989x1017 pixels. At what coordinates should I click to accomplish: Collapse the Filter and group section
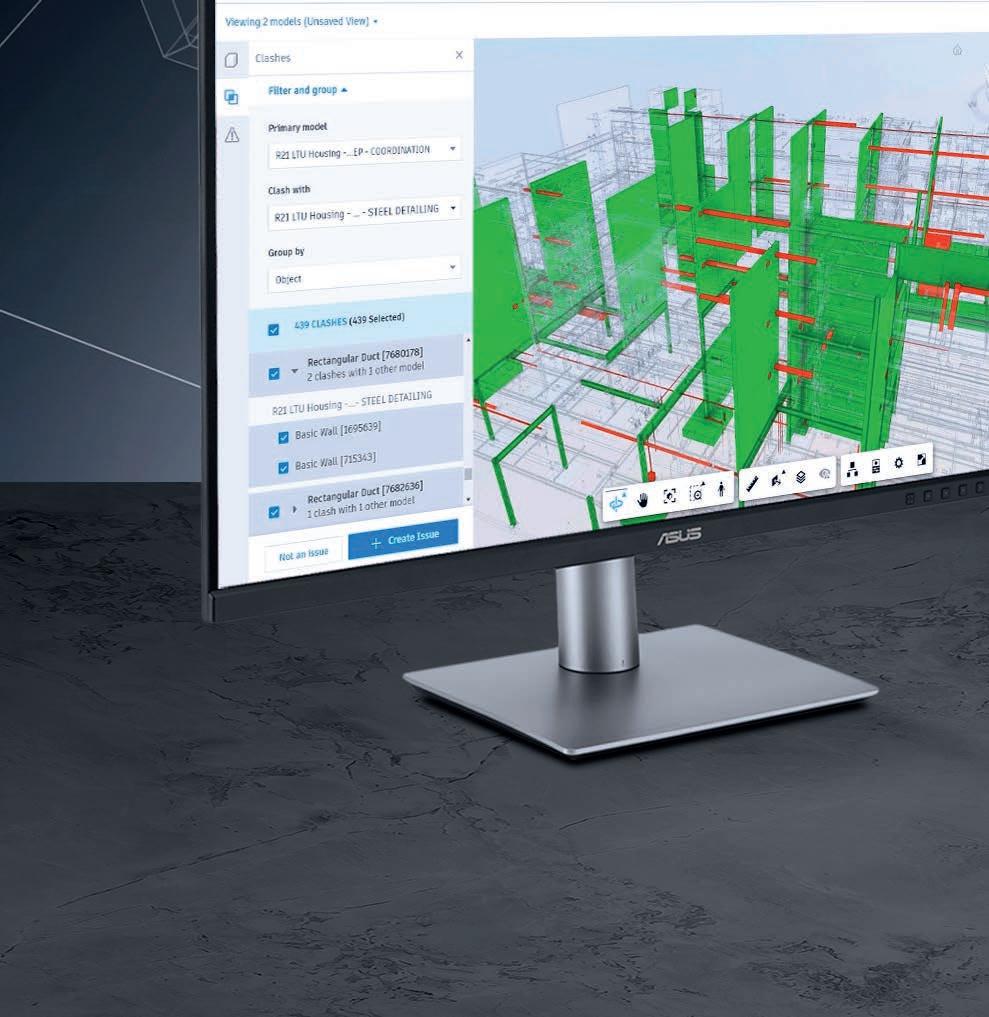(x=307, y=90)
